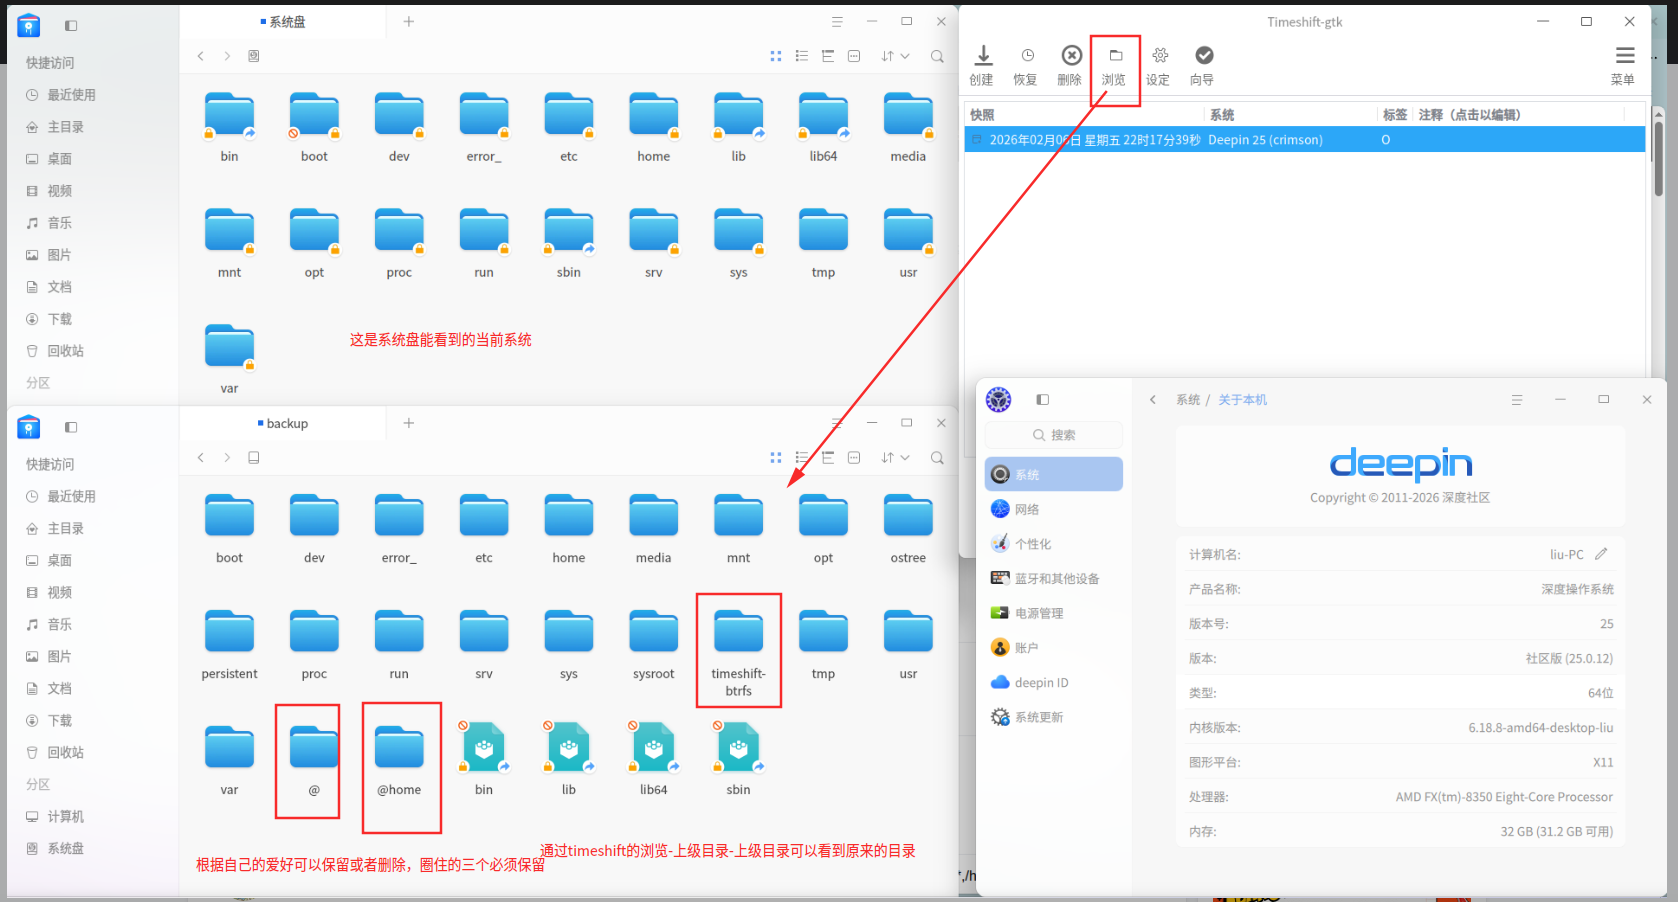Switch 系统盘 window to tree view
This screenshot has width=1678, height=902.
click(x=828, y=56)
